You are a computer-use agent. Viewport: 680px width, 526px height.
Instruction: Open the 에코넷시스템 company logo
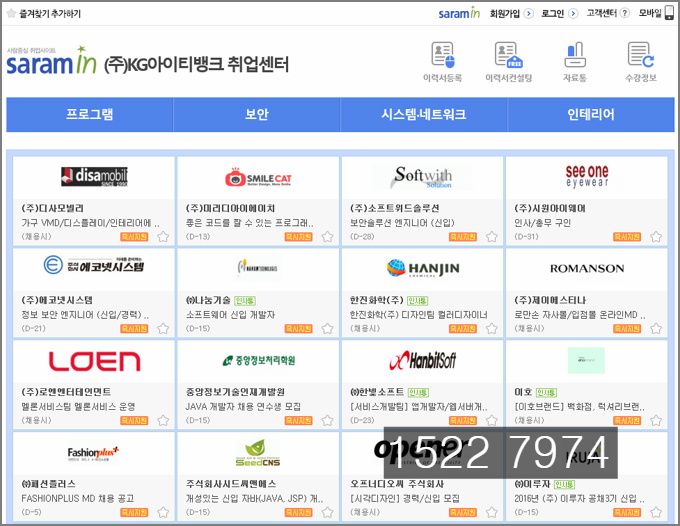click(94, 265)
